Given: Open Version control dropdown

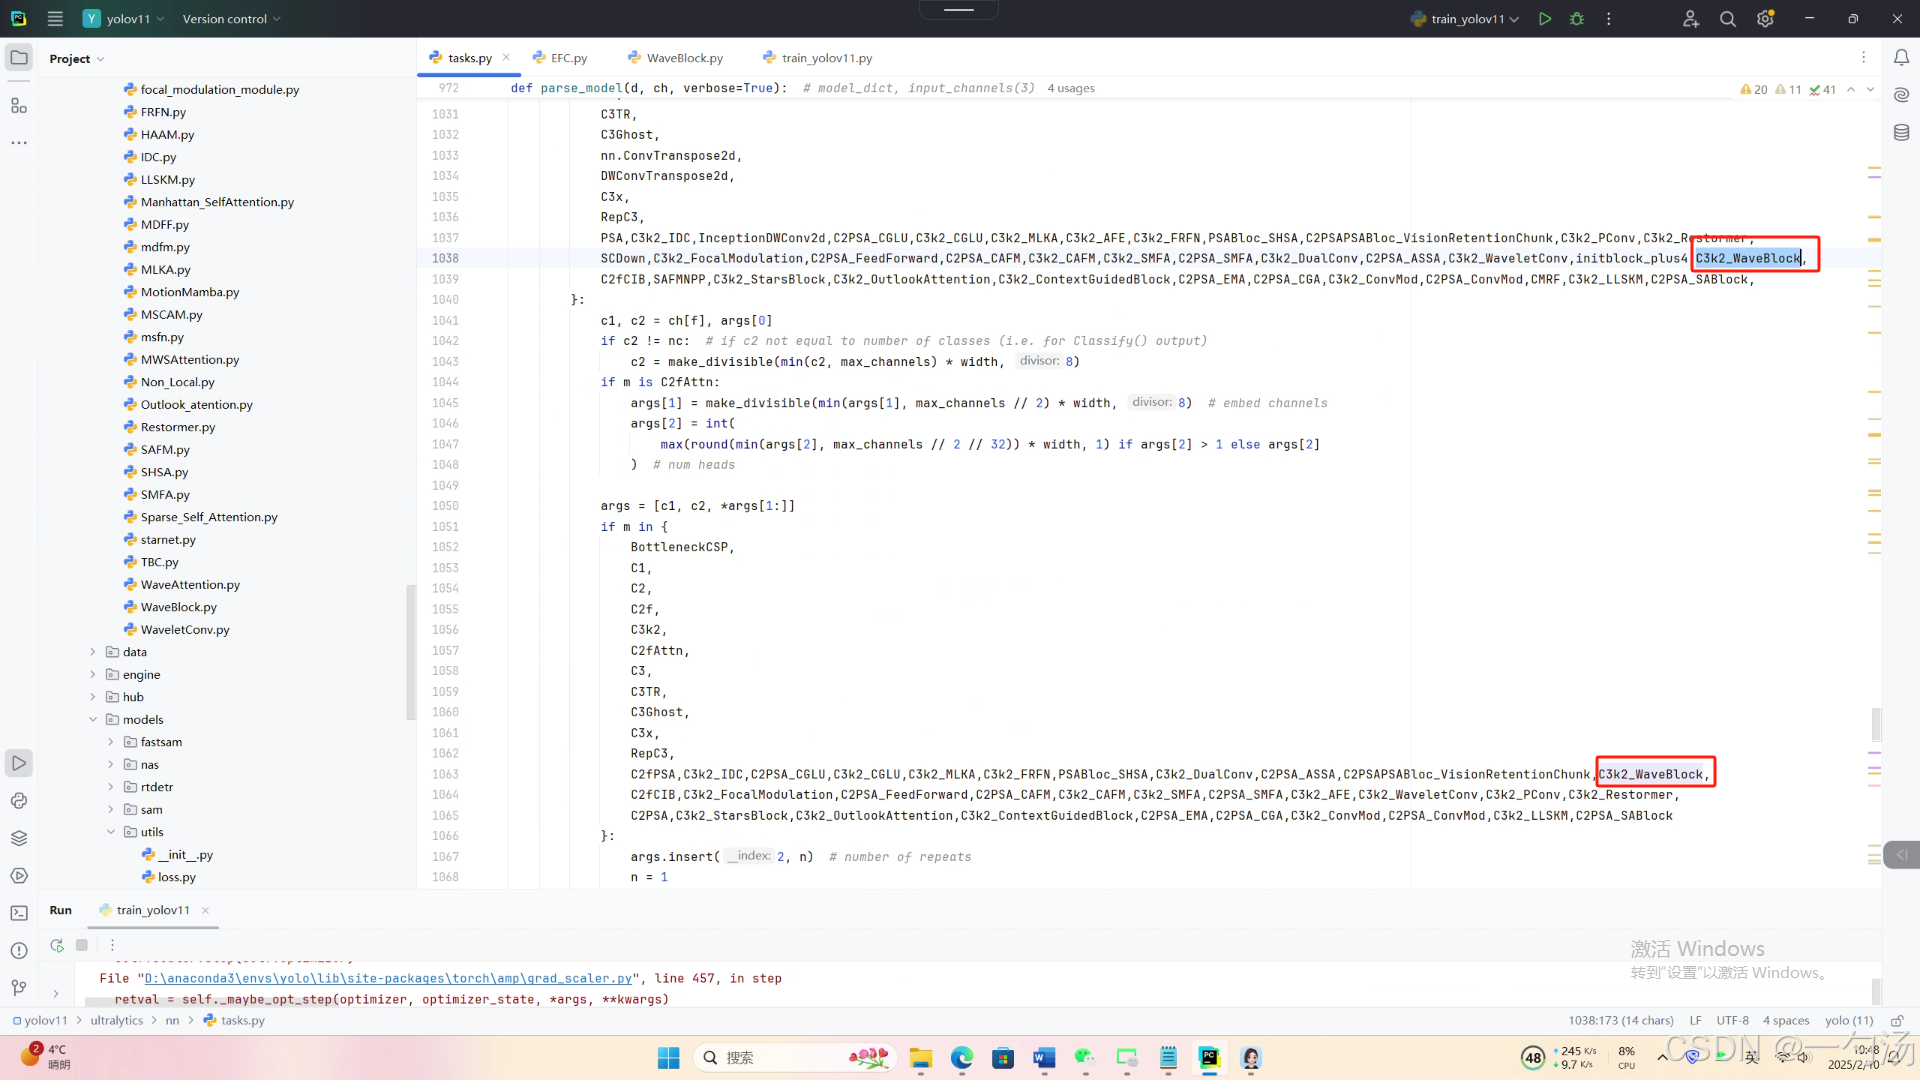Looking at the screenshot, I should (231, 19).
